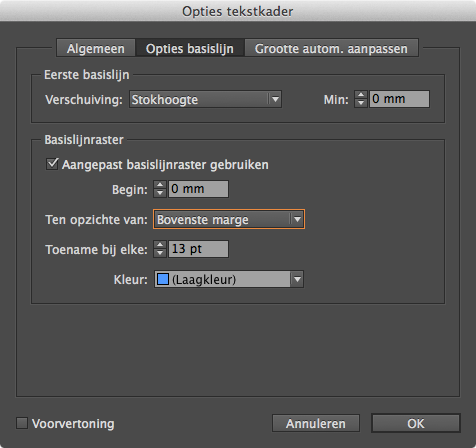The width and height of the screenshot is (476, 448).
Task: Click the Begin 0 mm input field
Action: tap(198, 189)
